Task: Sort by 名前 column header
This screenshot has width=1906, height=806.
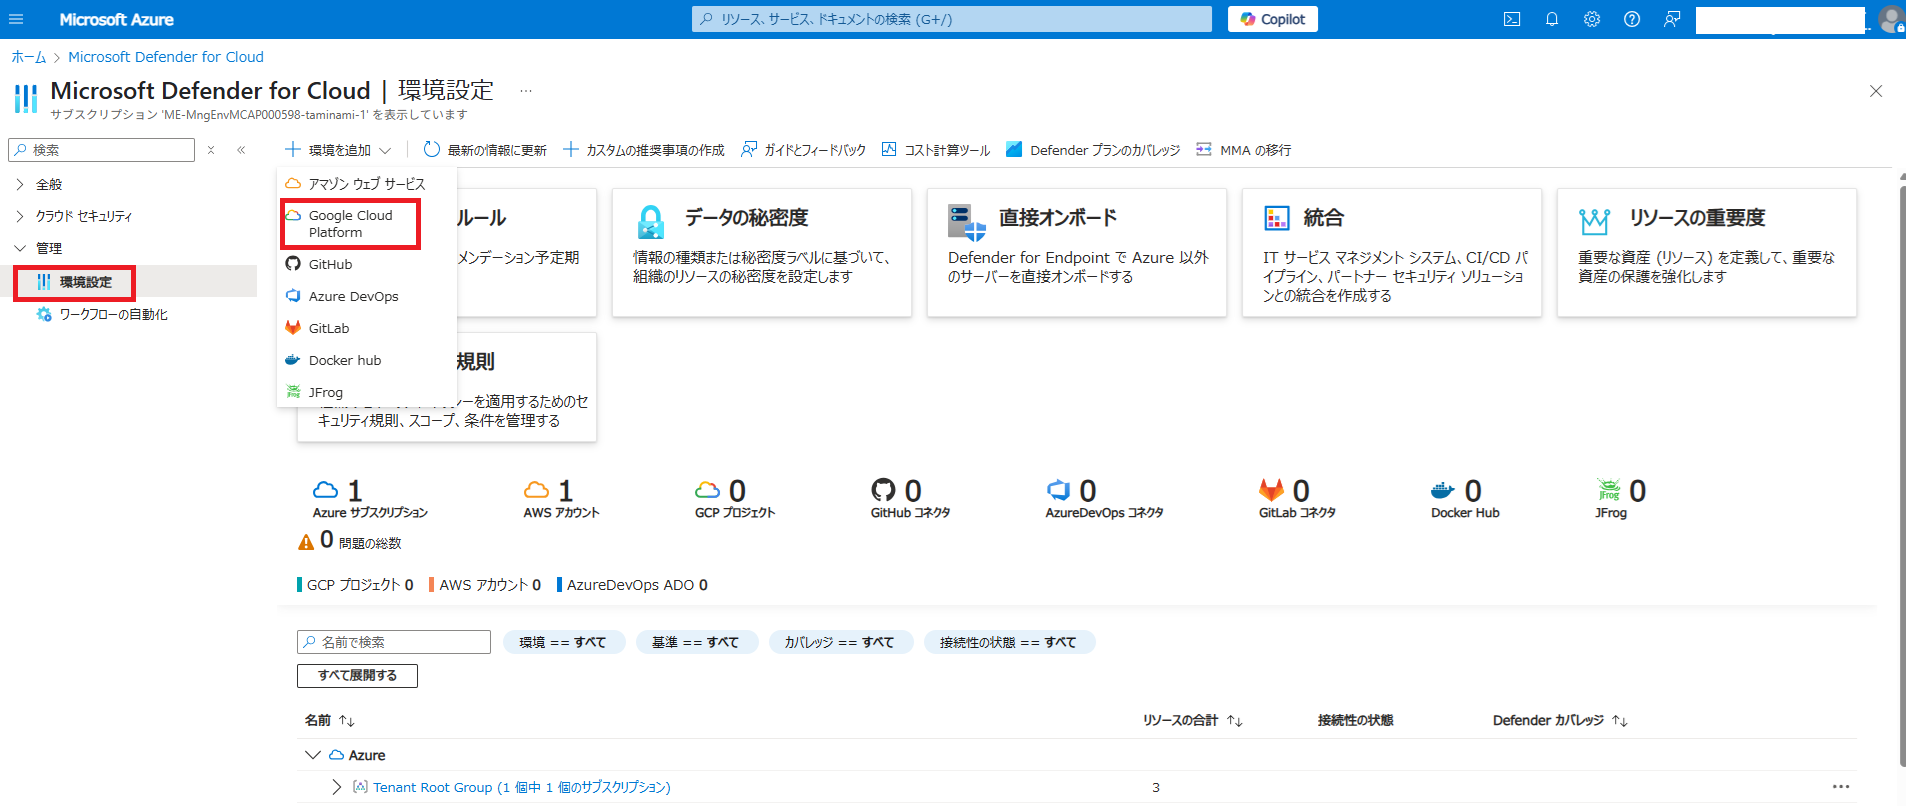Action: 330,720
